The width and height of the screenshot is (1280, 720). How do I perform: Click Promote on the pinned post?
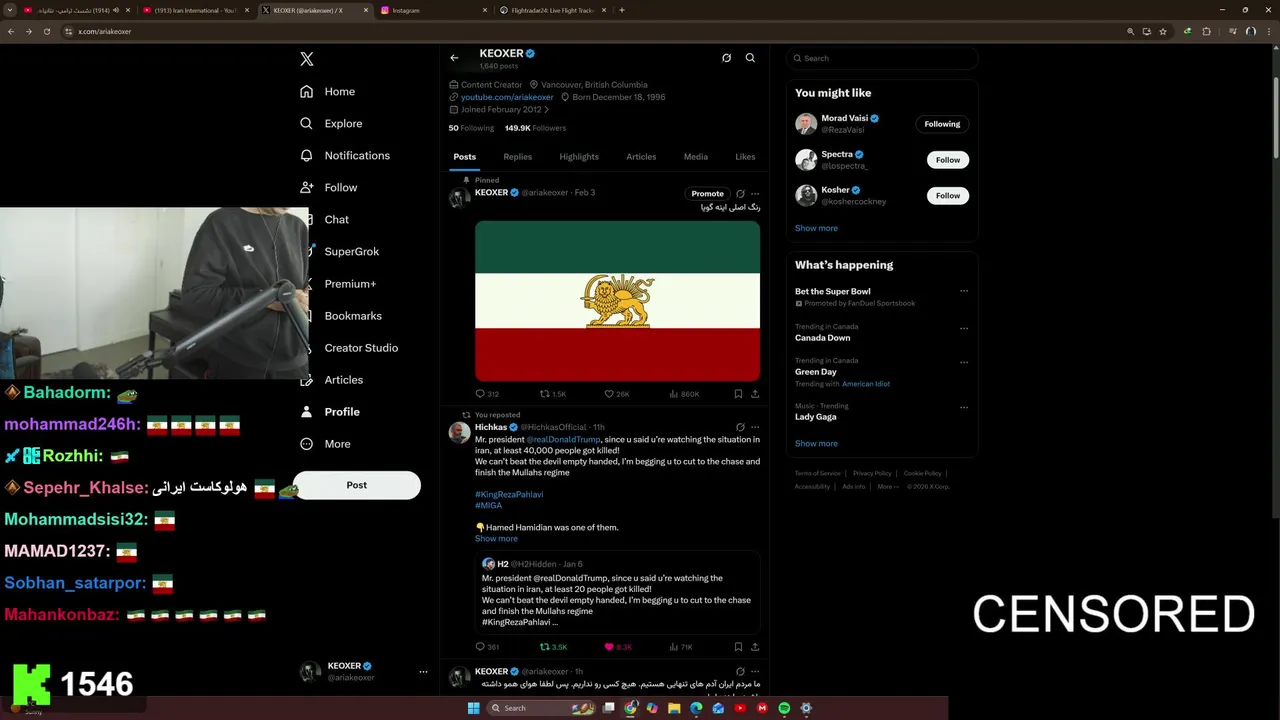click(707, 194)
